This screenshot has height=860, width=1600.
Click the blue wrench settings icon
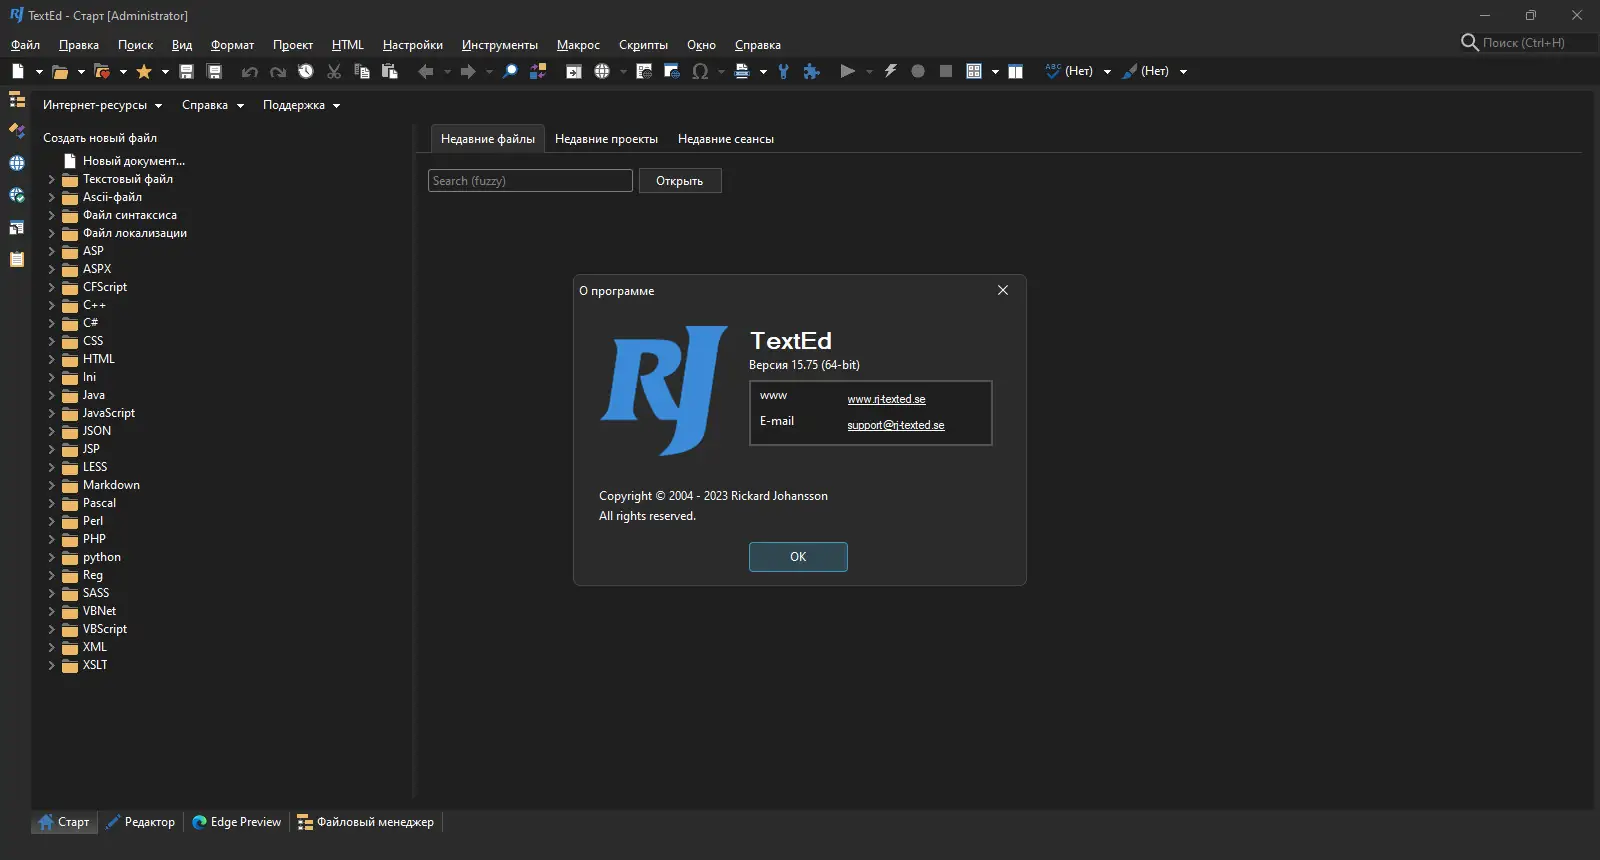(x=784, y=71)
